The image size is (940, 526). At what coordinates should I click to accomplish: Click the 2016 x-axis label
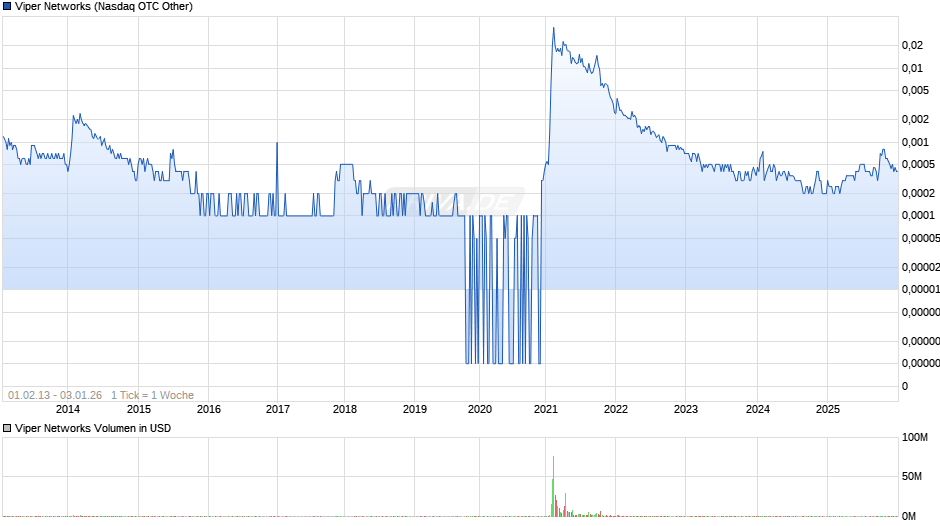209,409
